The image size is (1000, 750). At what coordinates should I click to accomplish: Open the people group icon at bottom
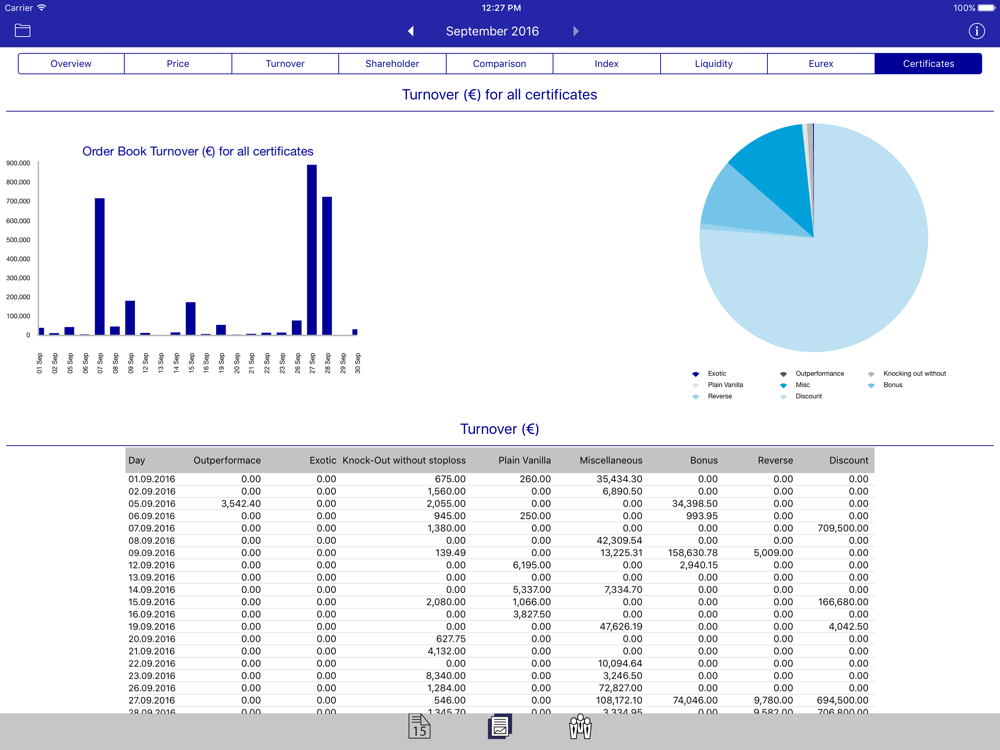coord(580,727)
